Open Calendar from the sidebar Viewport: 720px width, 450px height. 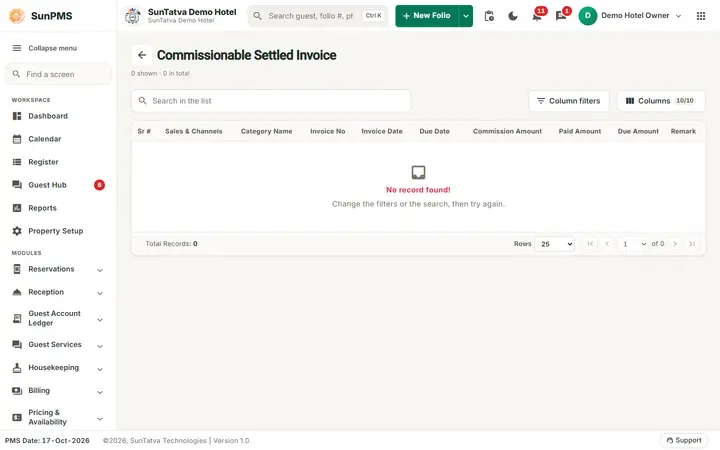tap(58, 139)
